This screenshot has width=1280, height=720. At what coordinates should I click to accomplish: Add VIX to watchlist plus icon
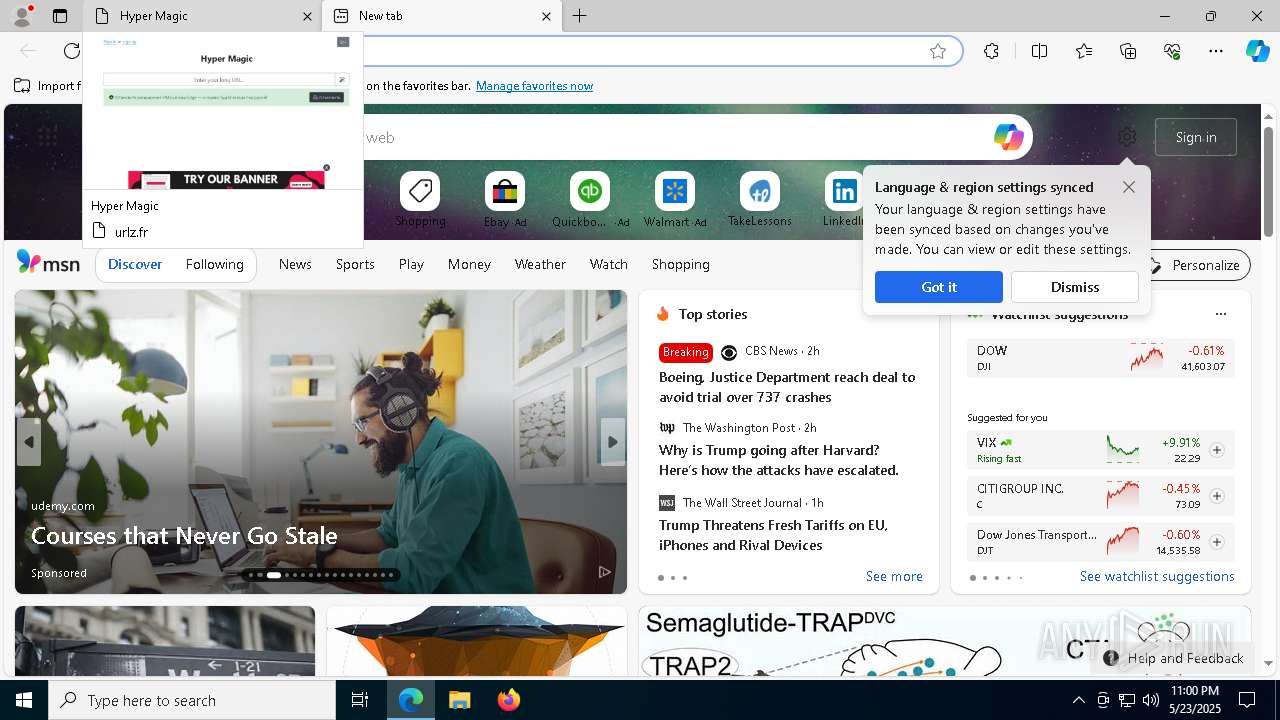(1217, 450)
